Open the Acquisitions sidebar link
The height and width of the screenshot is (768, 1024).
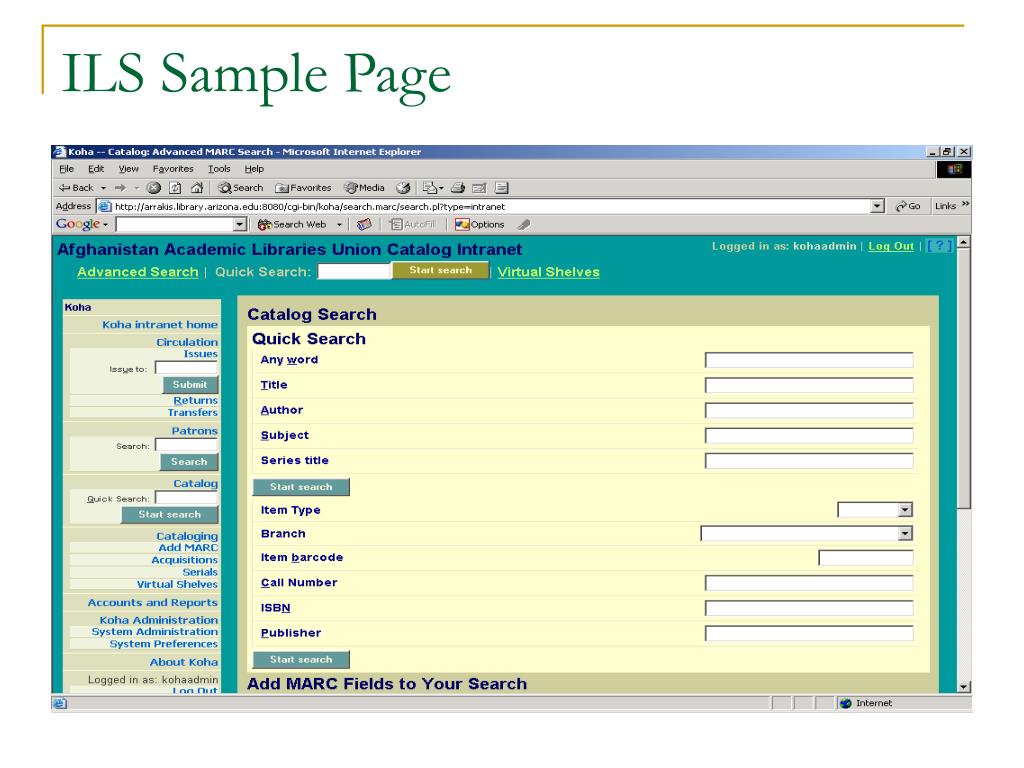(185, 560)
